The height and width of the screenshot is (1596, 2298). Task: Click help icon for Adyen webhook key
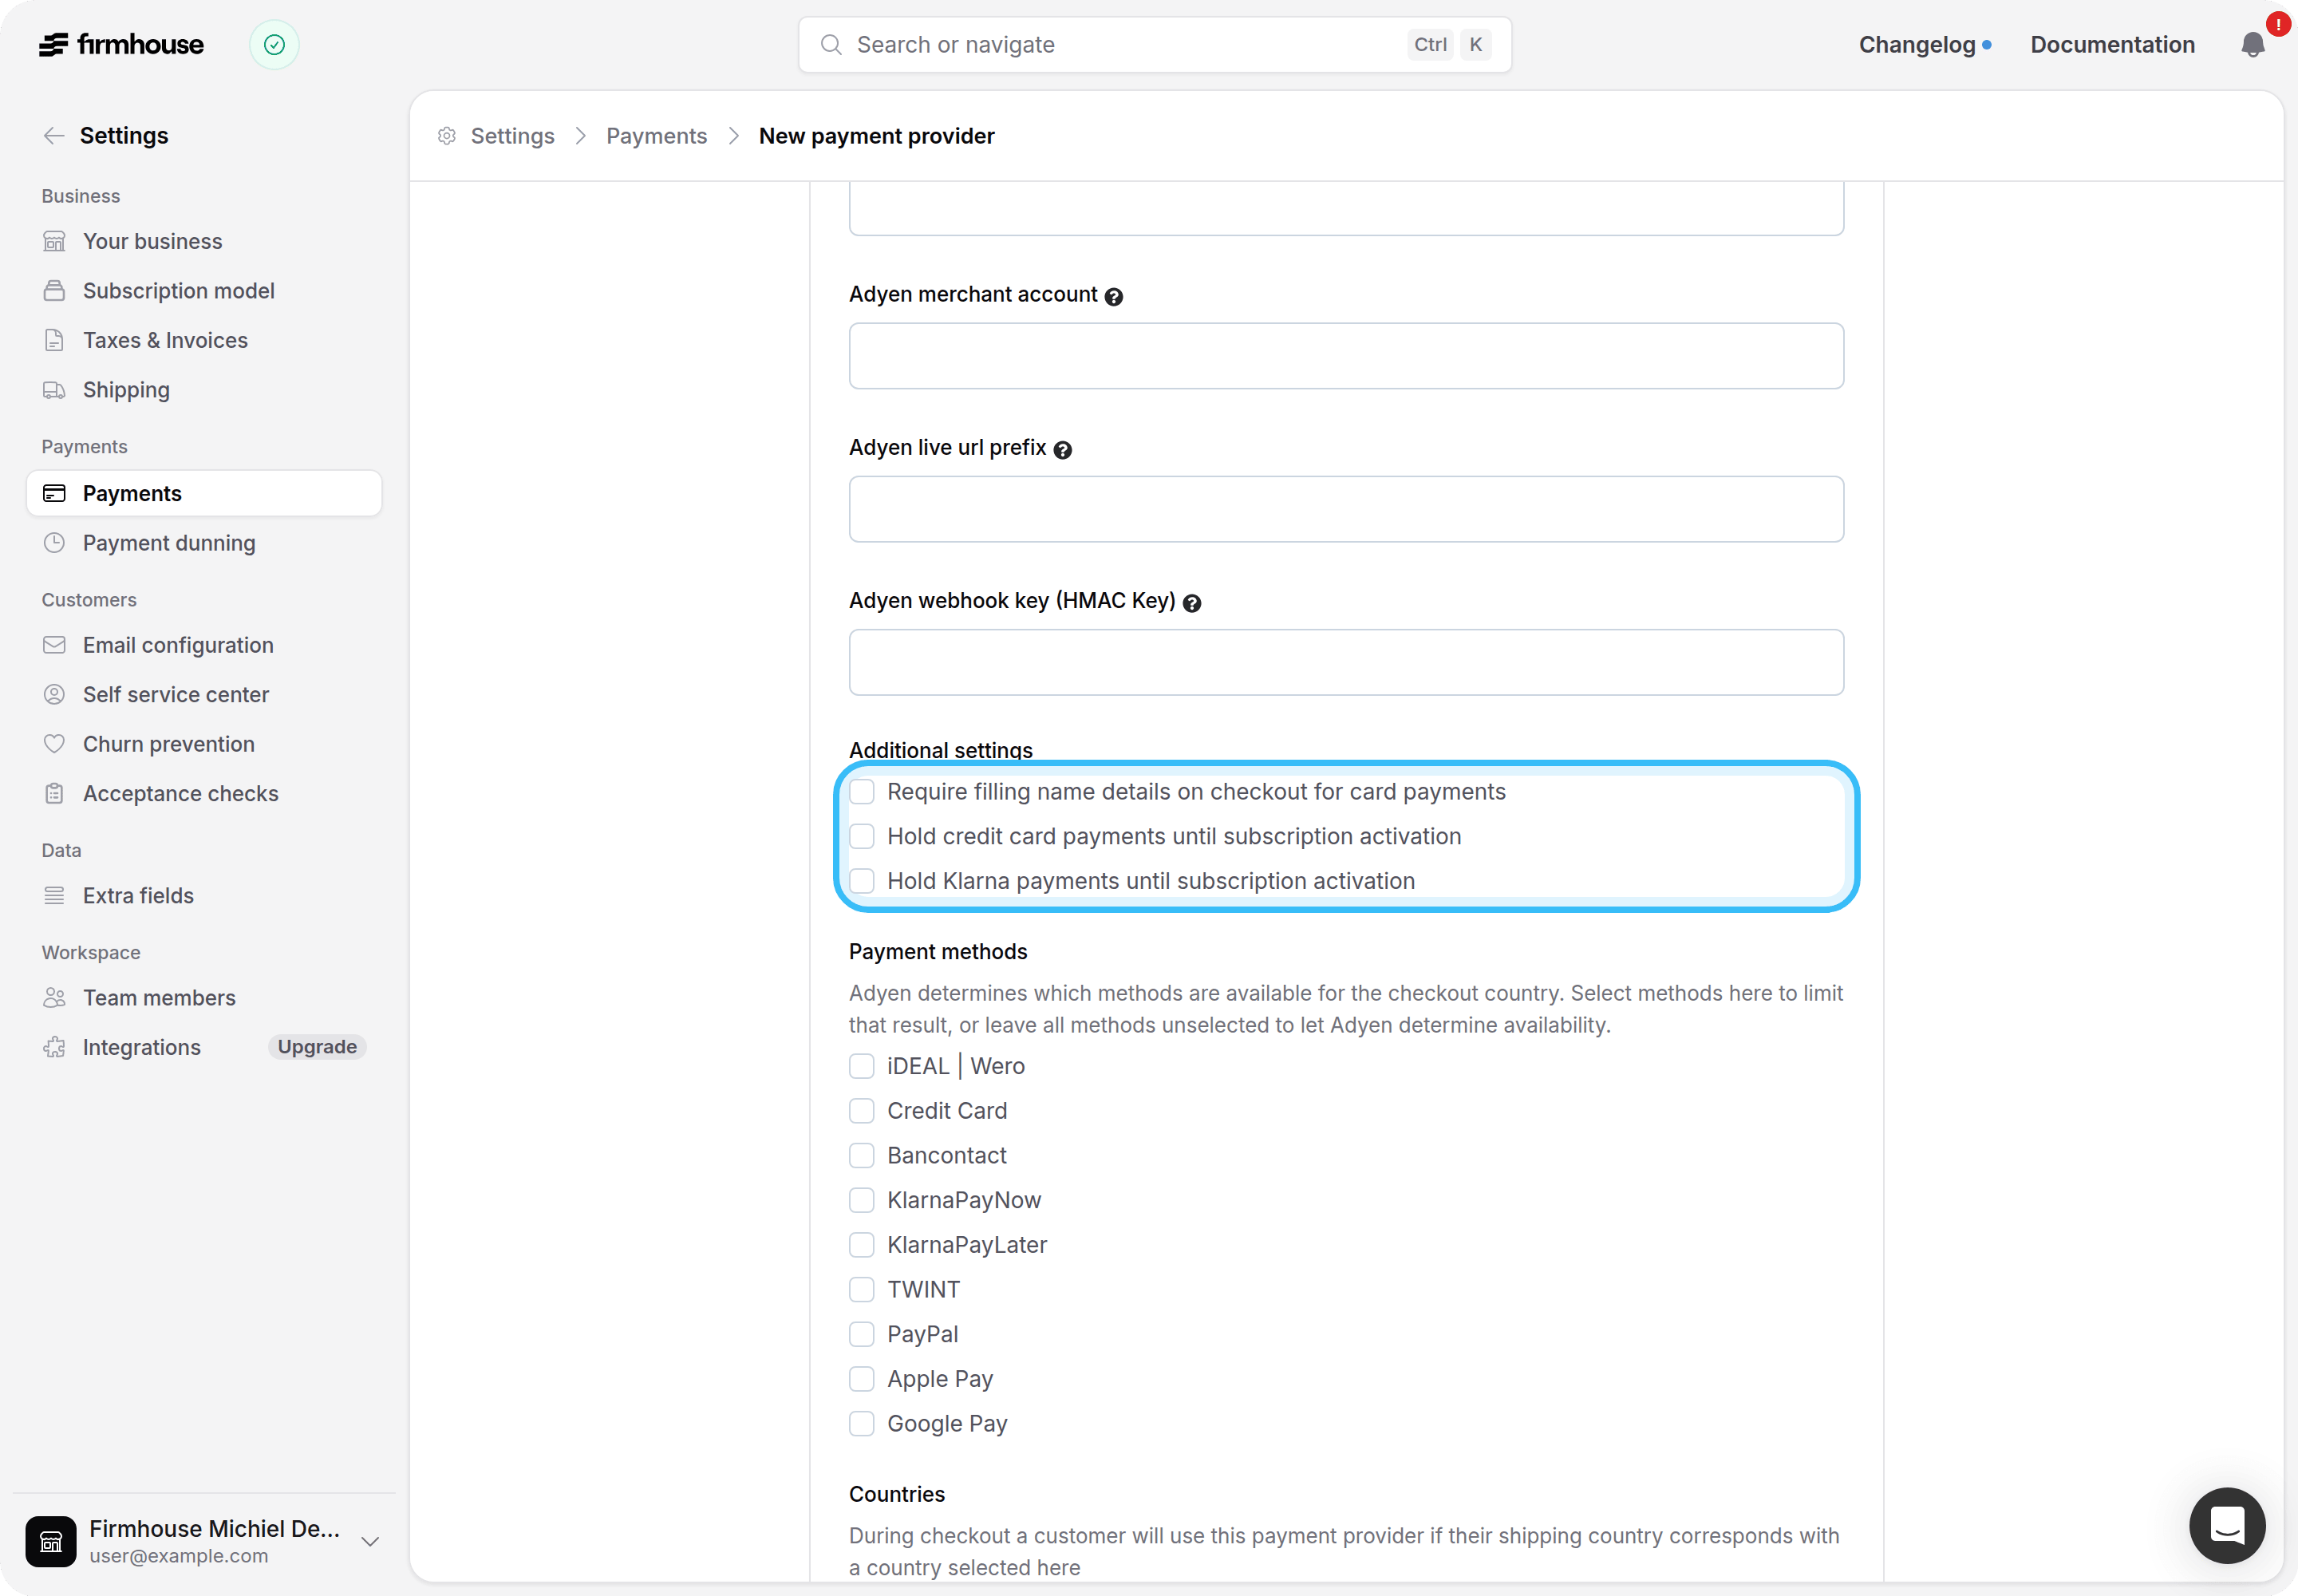1192,603
